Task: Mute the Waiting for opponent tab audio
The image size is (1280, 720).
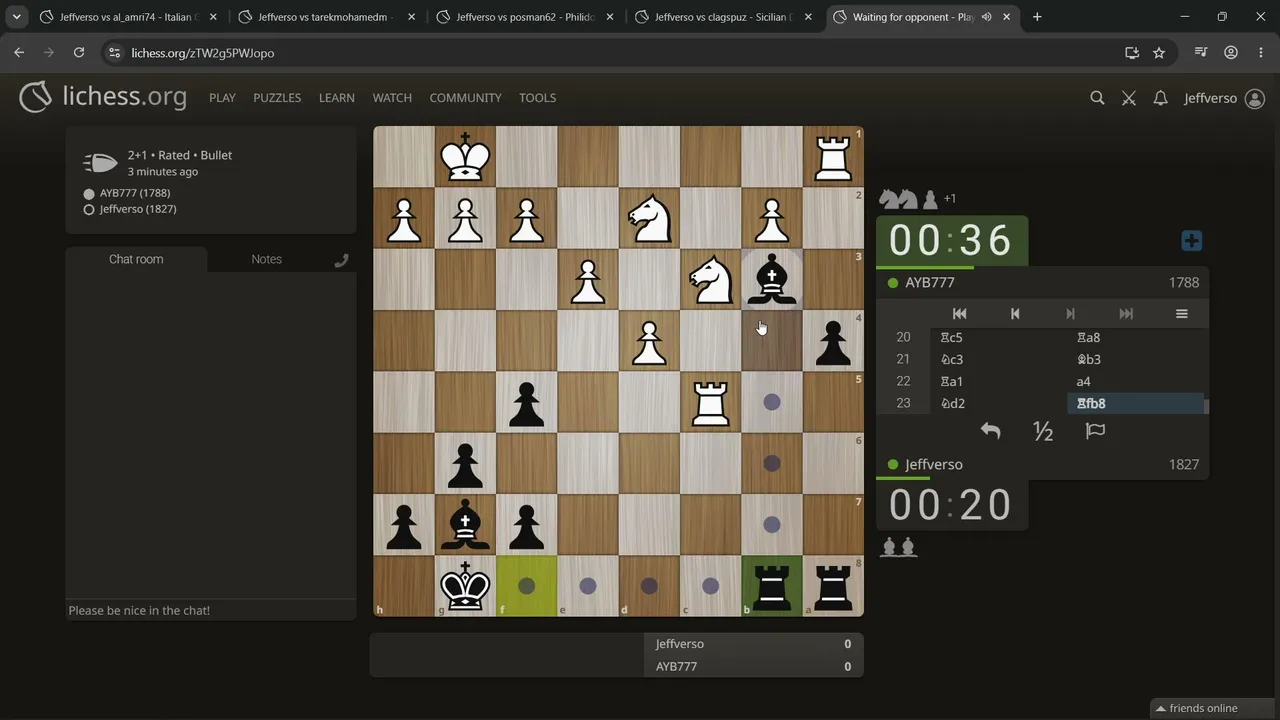Action: [986, 17]
